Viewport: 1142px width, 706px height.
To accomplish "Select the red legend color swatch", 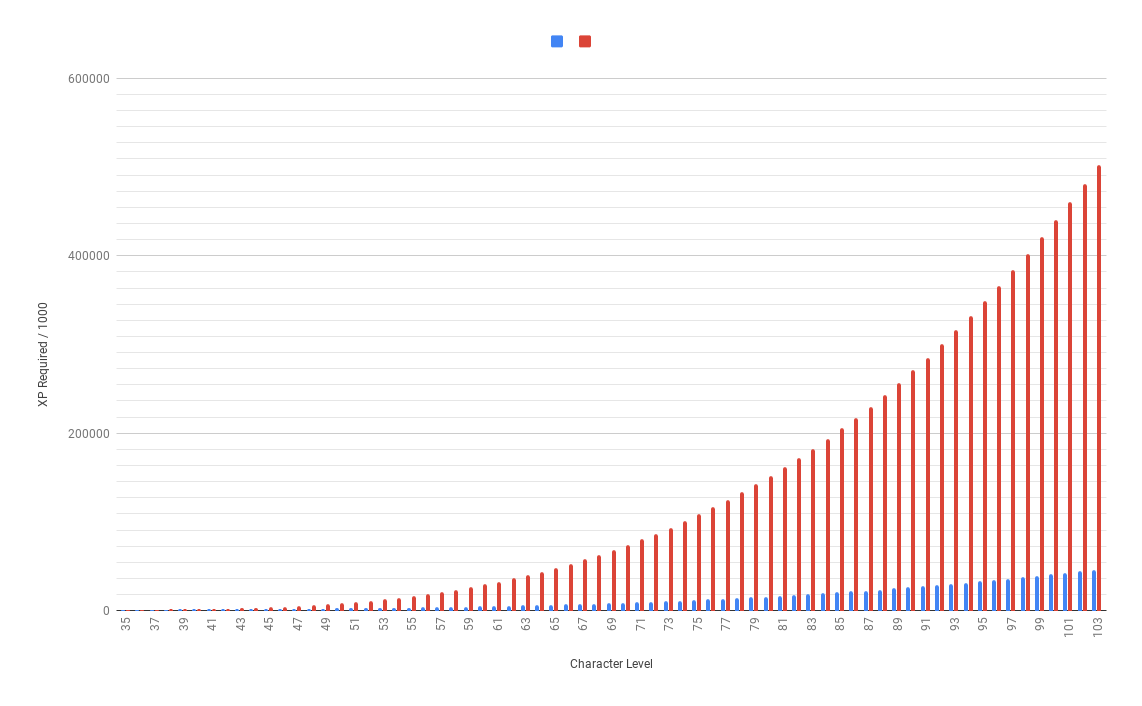I will click(584, 41).
